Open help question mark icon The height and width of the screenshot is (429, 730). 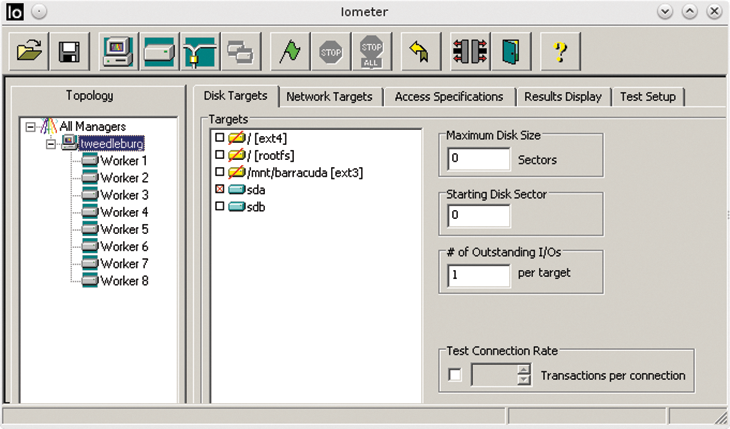(x=561, y=51)
